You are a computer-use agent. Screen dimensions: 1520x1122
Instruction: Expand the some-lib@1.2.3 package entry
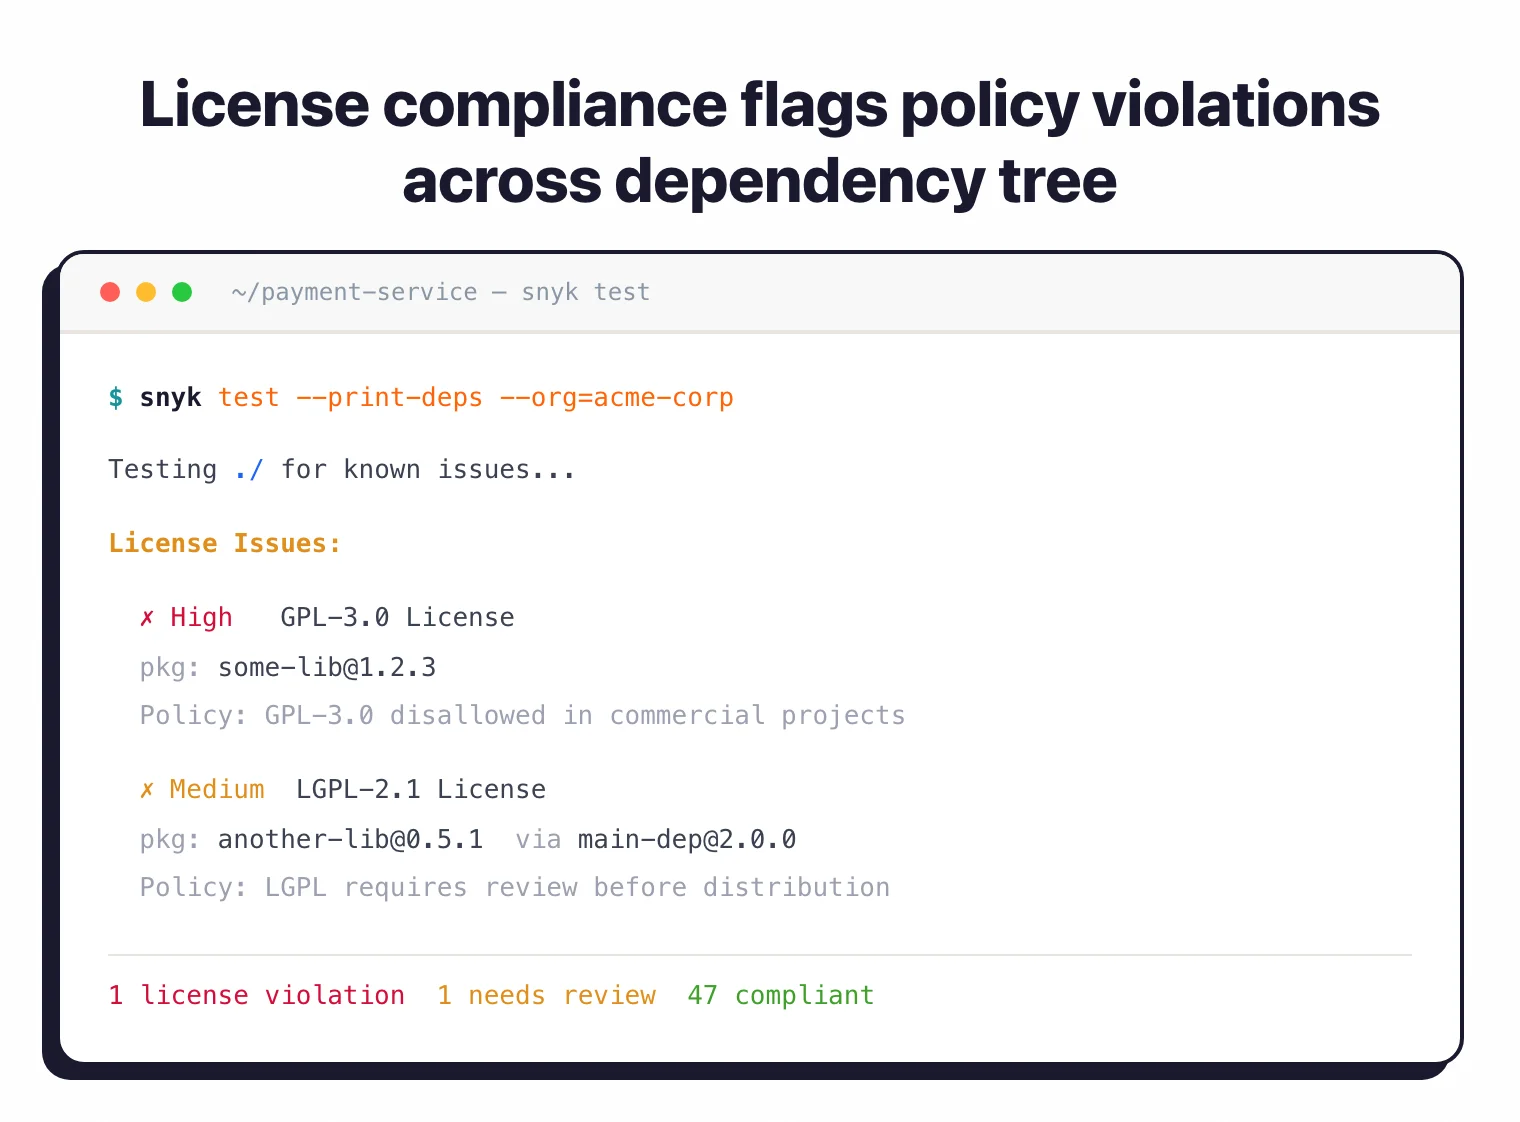point(326,667)
